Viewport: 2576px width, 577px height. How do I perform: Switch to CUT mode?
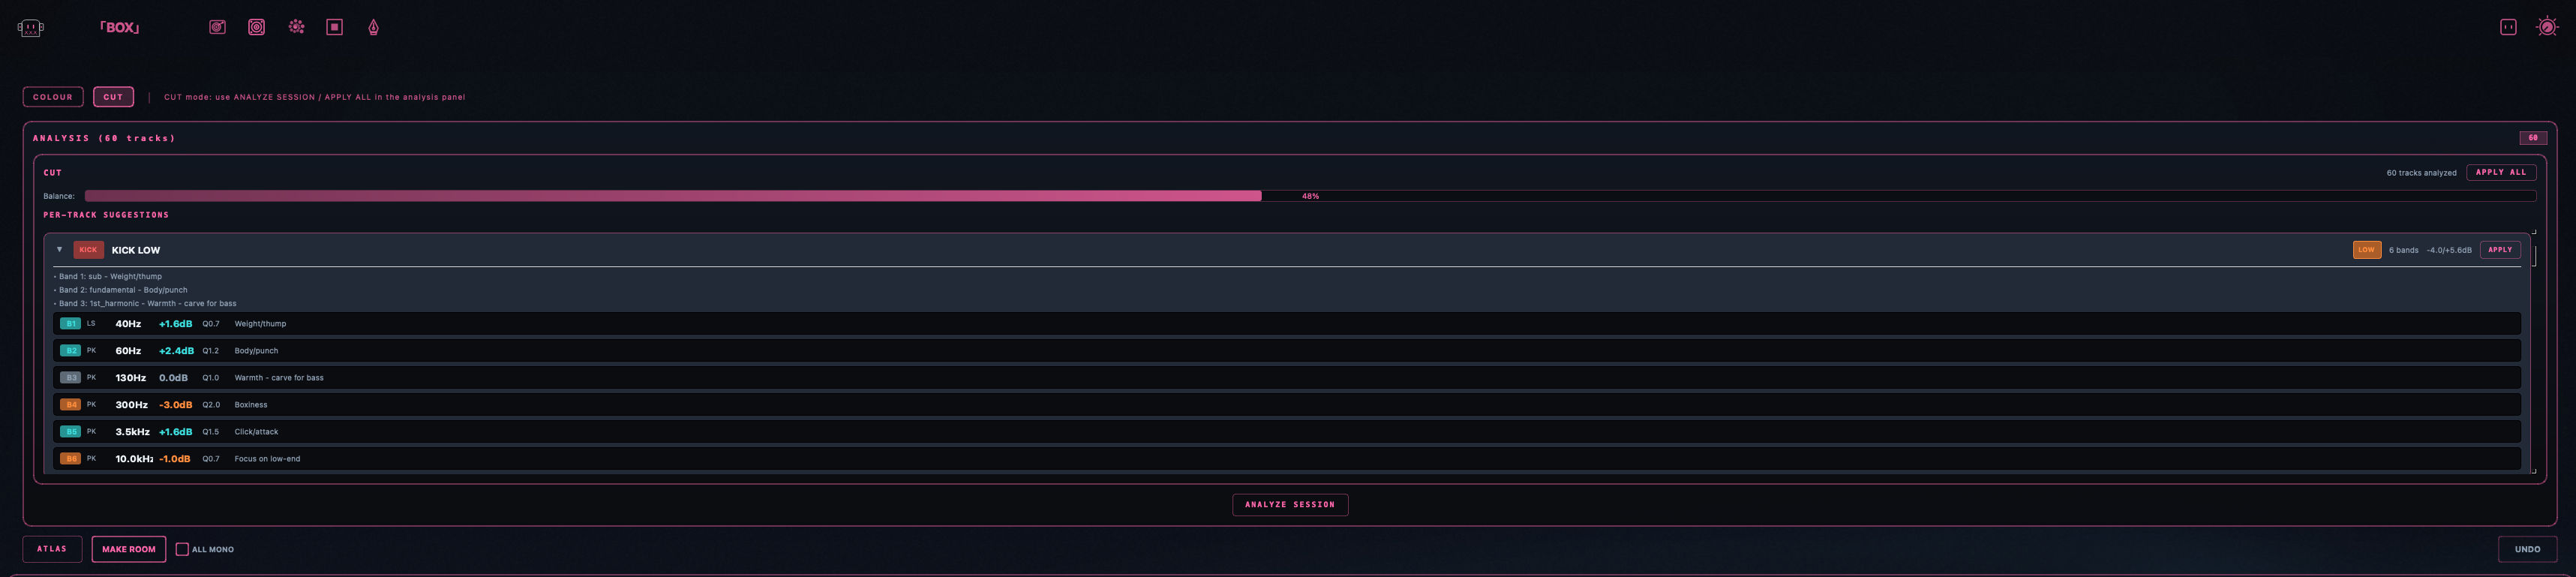point(113,97)
